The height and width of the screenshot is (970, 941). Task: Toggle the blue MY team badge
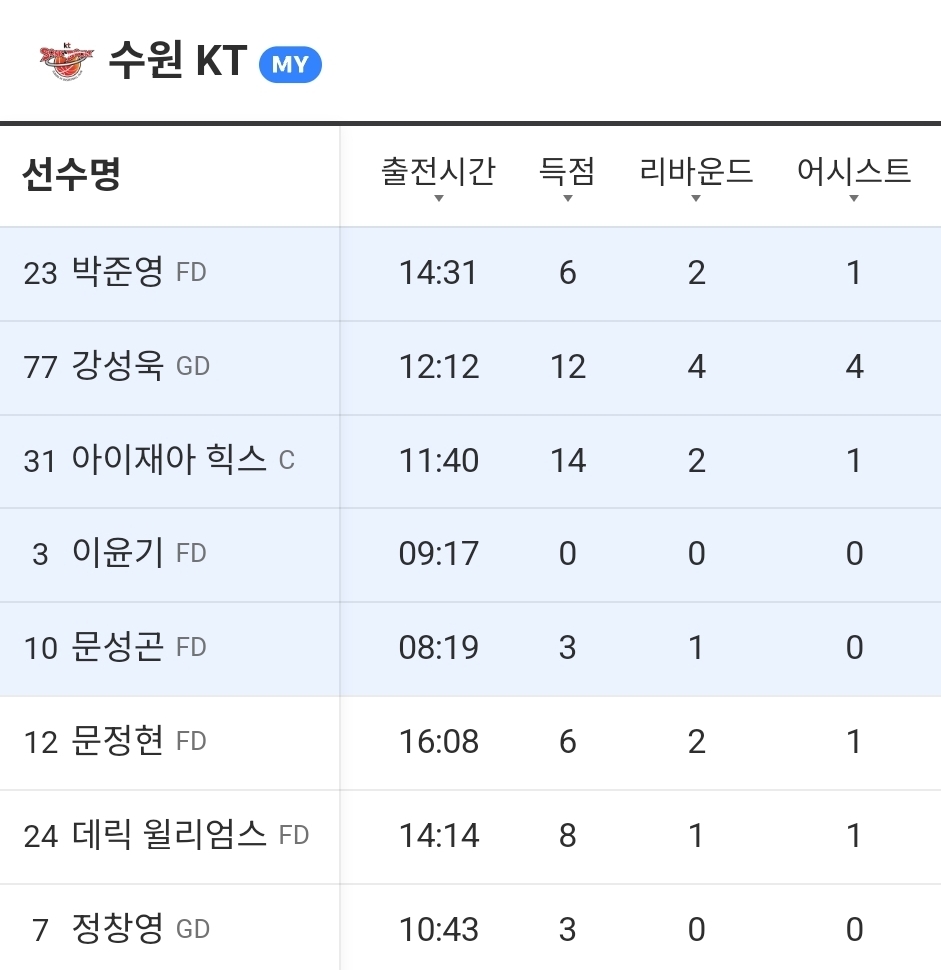[290, 64]
